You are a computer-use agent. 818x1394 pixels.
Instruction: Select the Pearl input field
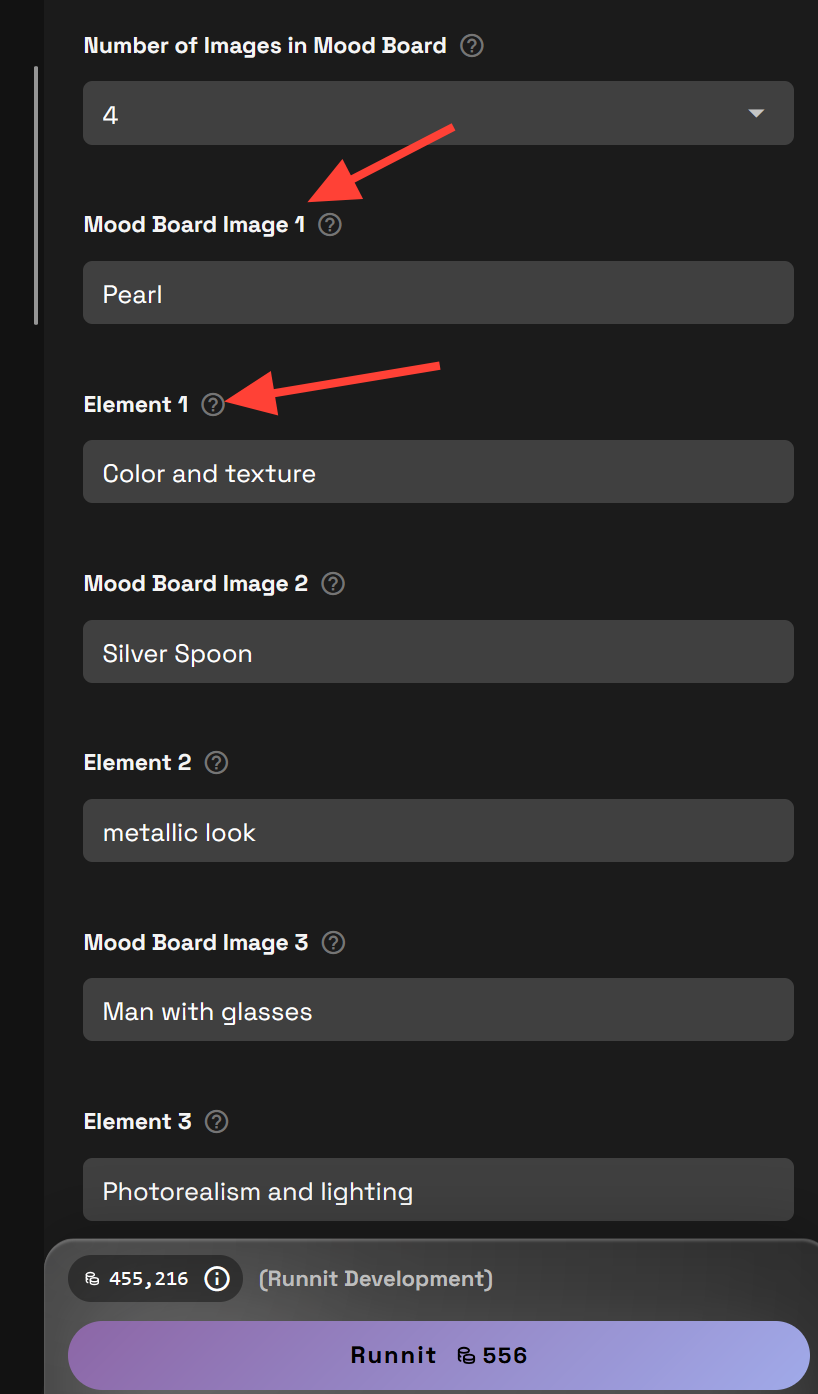click(x=438, y=292)
